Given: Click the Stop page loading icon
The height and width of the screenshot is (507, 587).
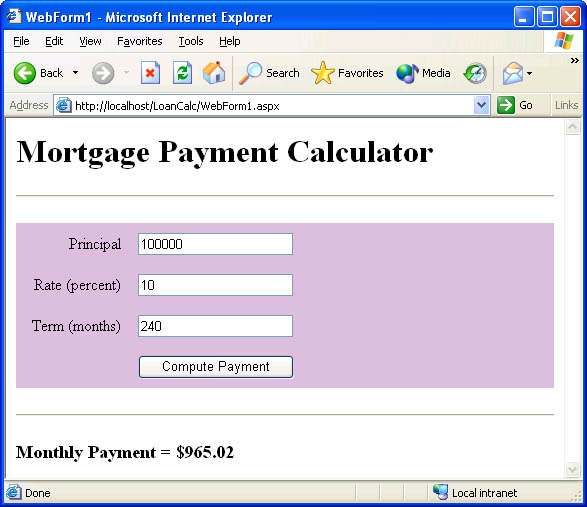Looking at the screenshot, I should 150,73.
